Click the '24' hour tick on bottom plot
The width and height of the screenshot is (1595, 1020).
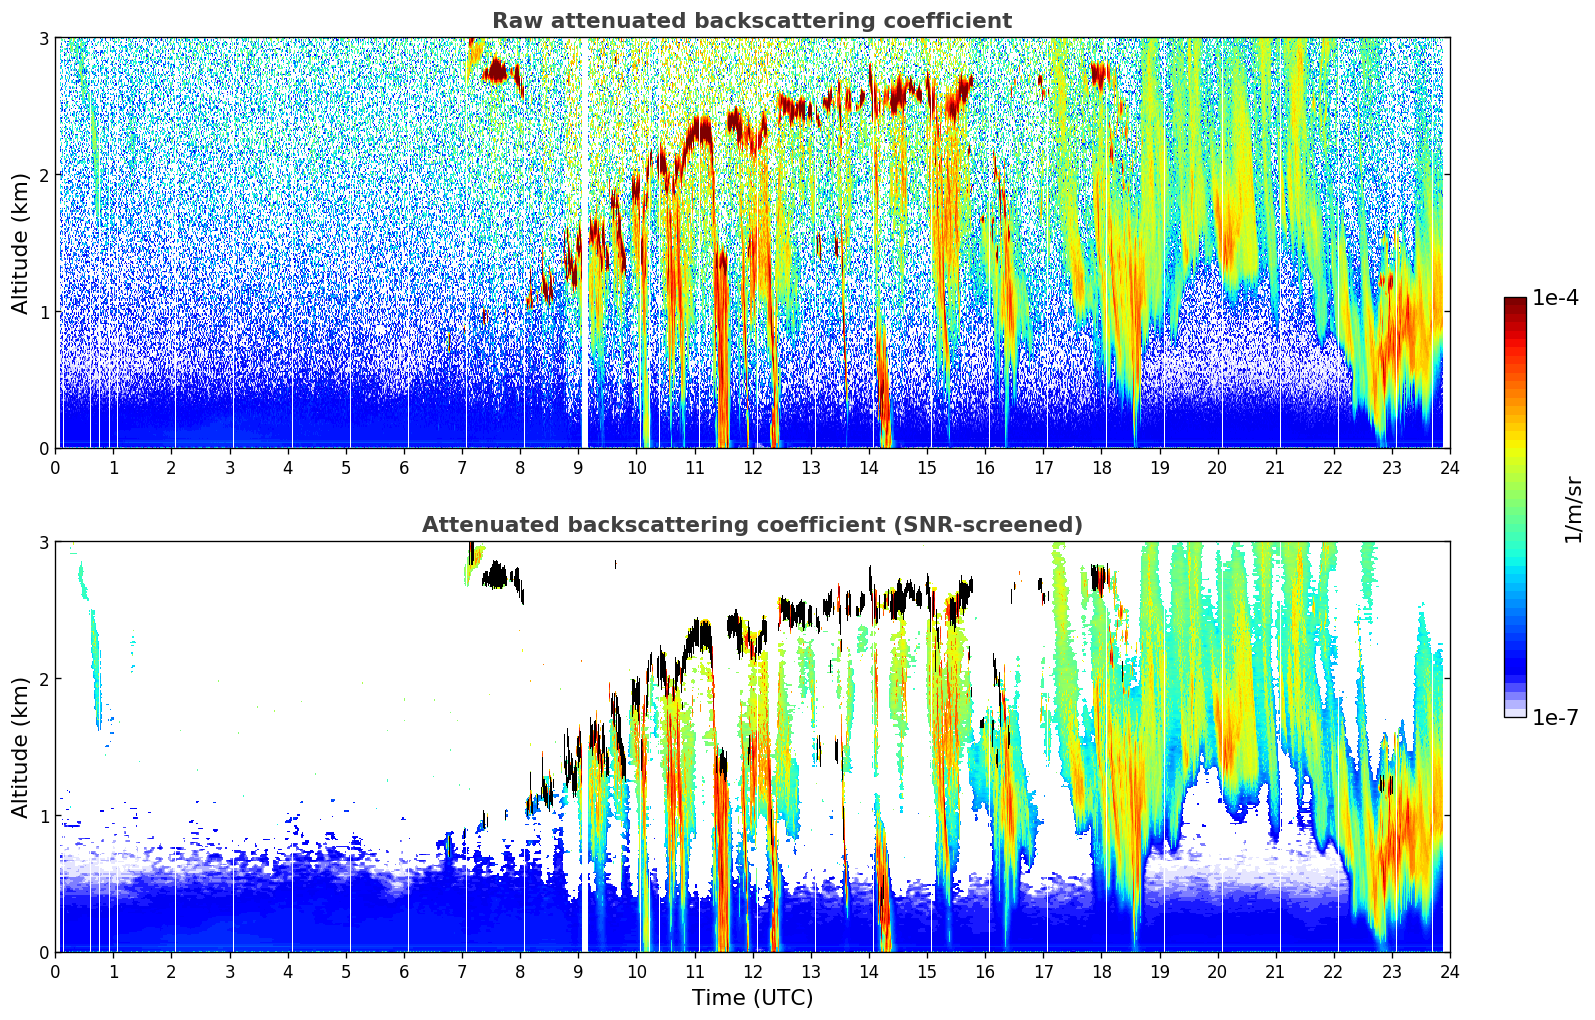pyautogui.click(x=1449, y=971)
